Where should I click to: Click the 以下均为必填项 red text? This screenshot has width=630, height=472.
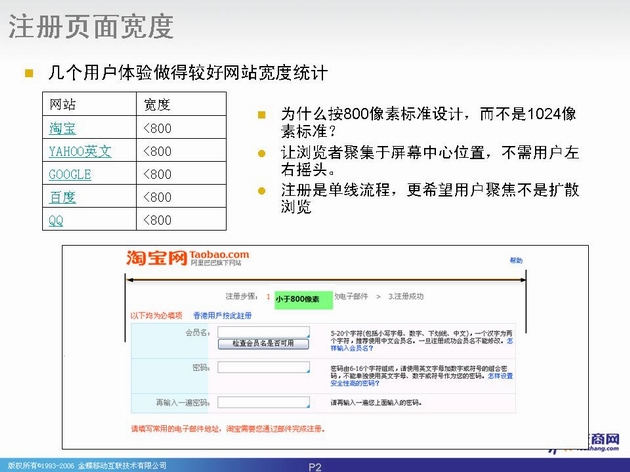coord(156,315)
